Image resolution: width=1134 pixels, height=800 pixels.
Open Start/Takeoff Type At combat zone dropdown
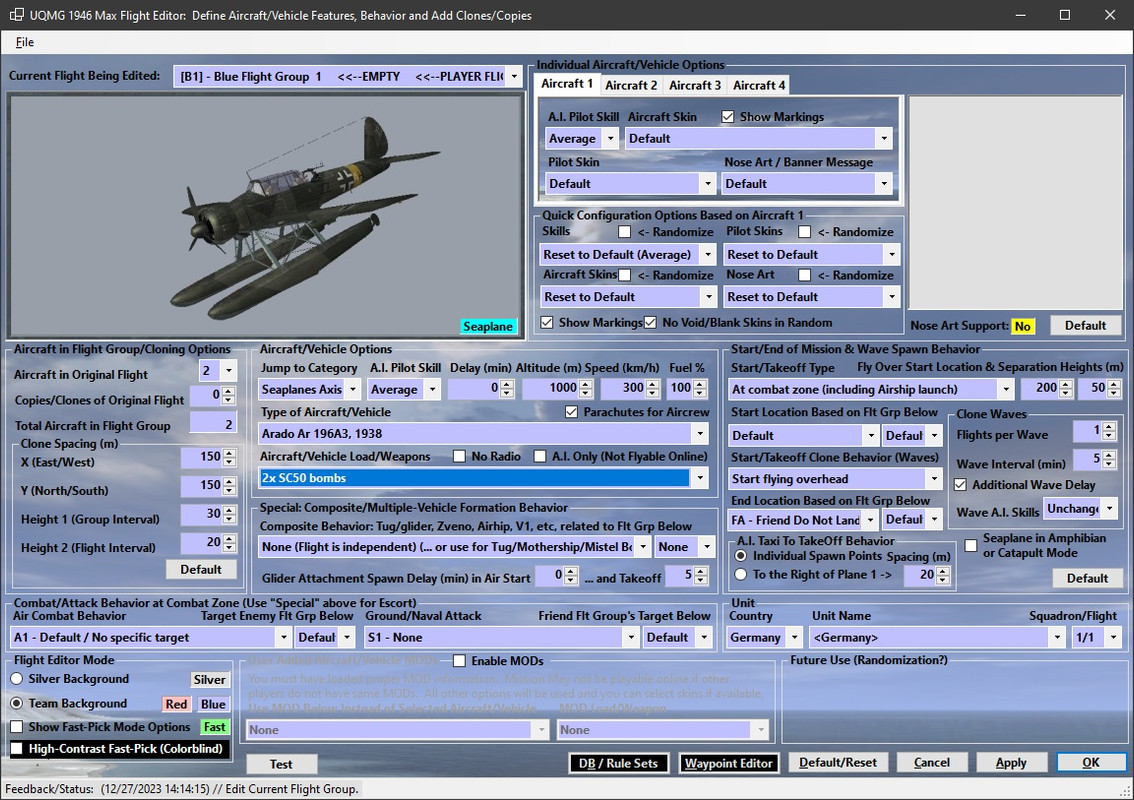coord(1005,389)
